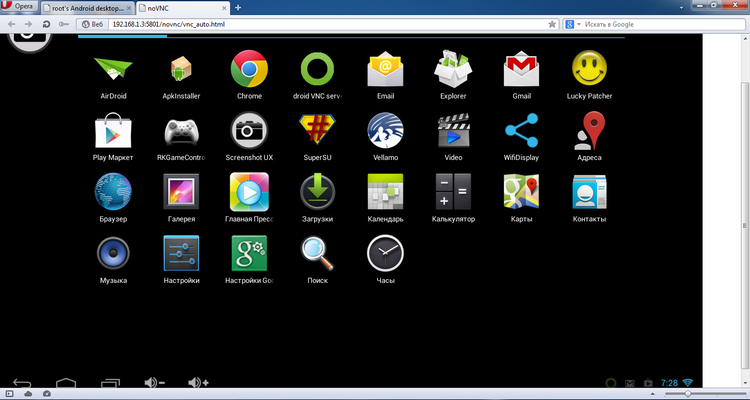
Task: Bookmark page with star icon
Action: (552, 24)
